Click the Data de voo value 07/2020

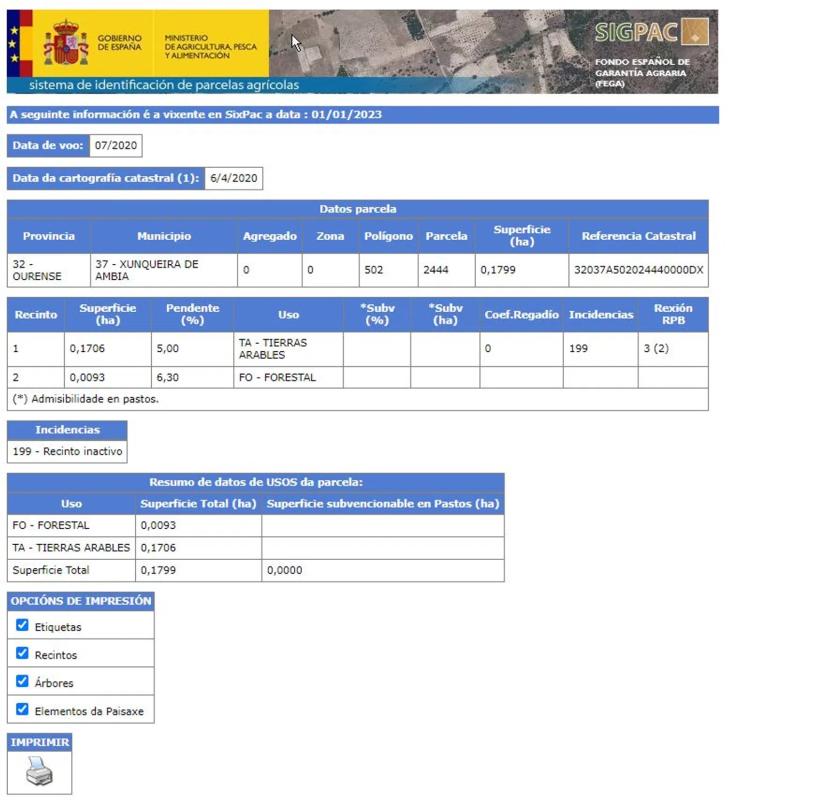pyautogui.click(x=115, y=146)
